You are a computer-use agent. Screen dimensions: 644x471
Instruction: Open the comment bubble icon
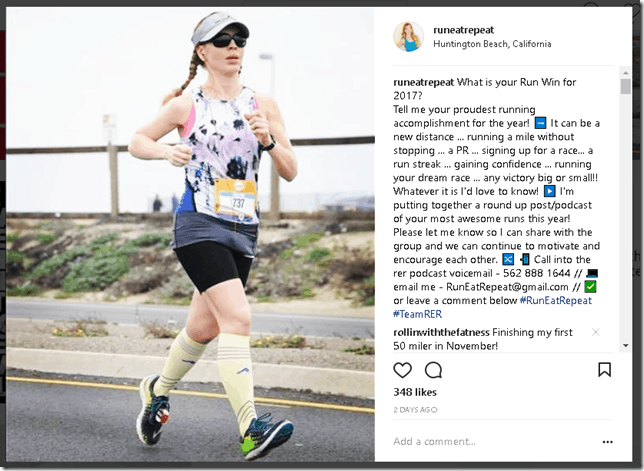click(433, 370)
